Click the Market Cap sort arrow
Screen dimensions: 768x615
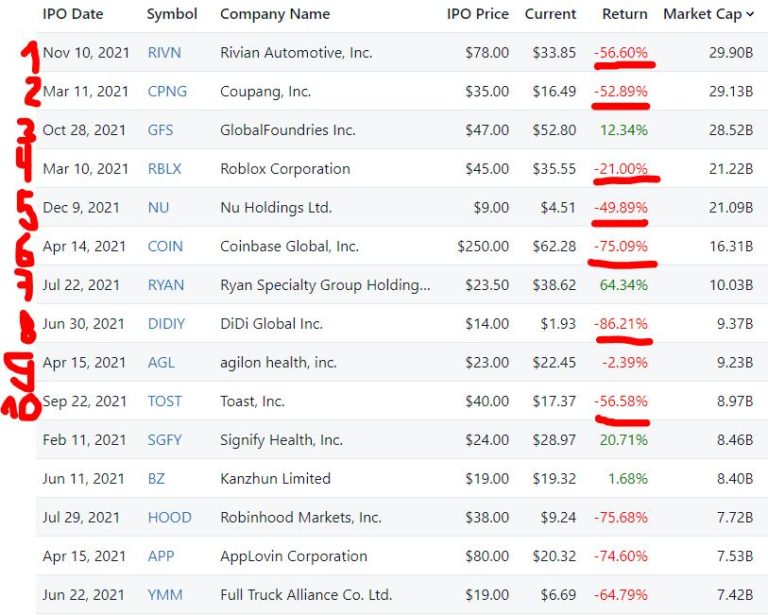749,15
